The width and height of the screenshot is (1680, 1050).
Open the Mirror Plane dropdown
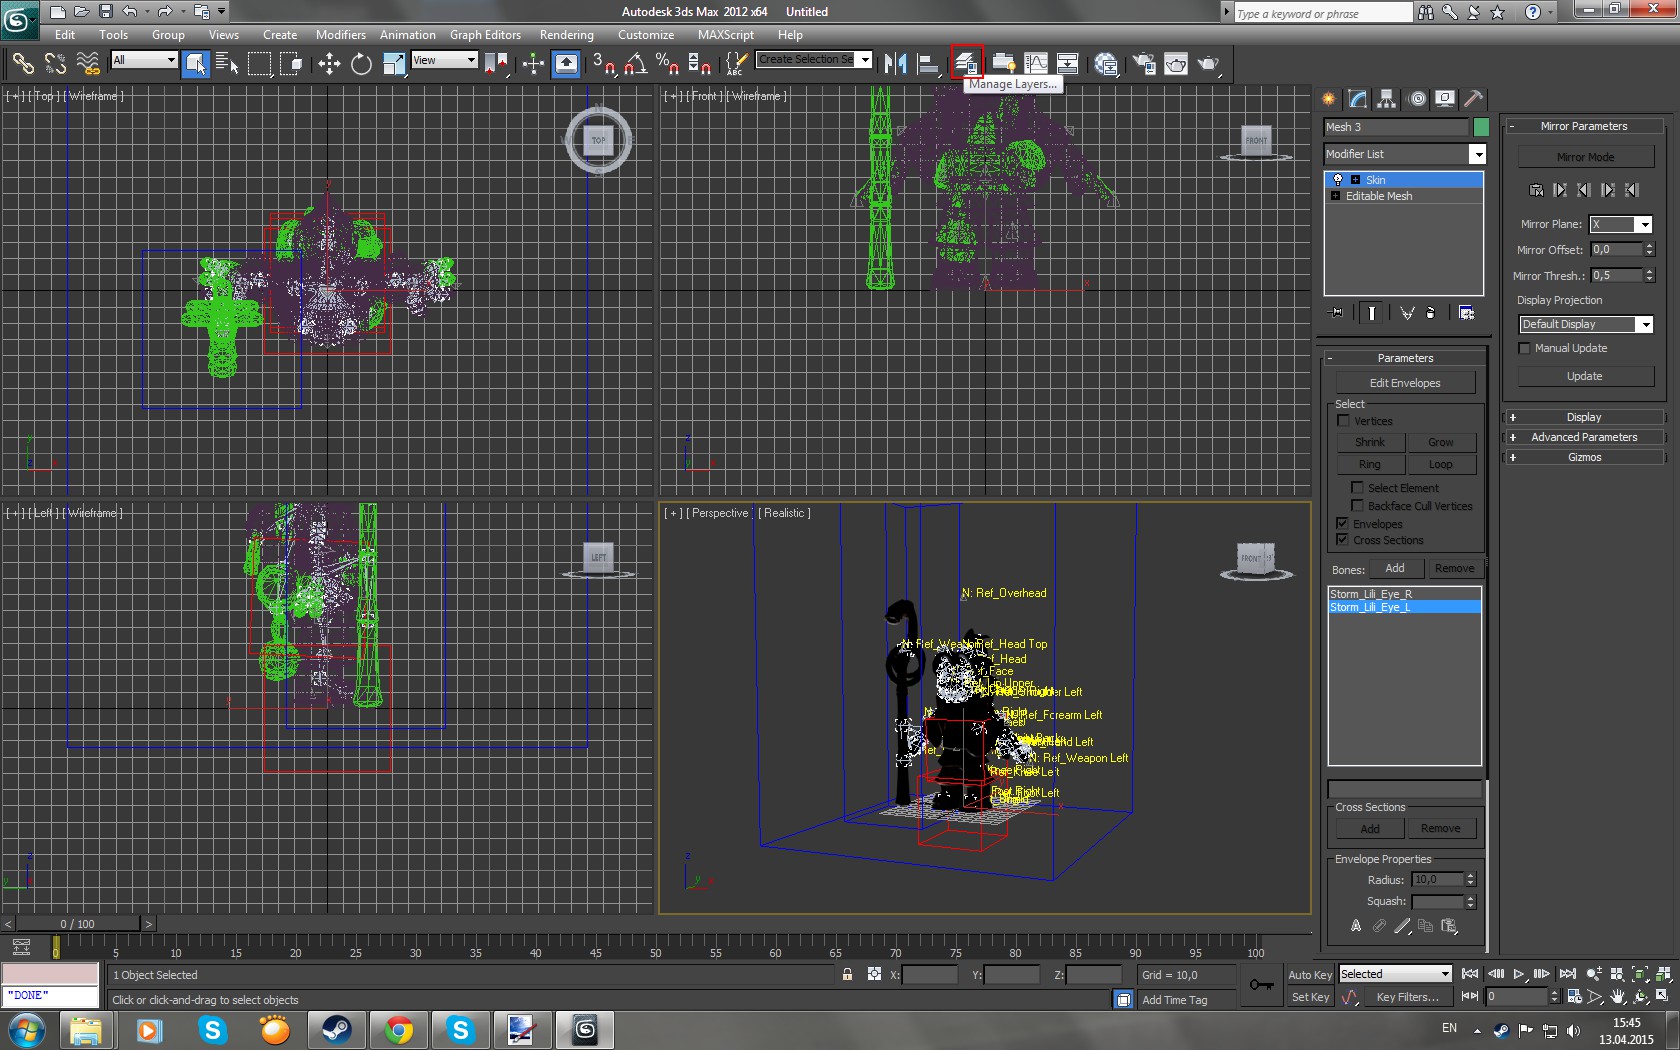pyautogui.click(x=1644, y=225)
